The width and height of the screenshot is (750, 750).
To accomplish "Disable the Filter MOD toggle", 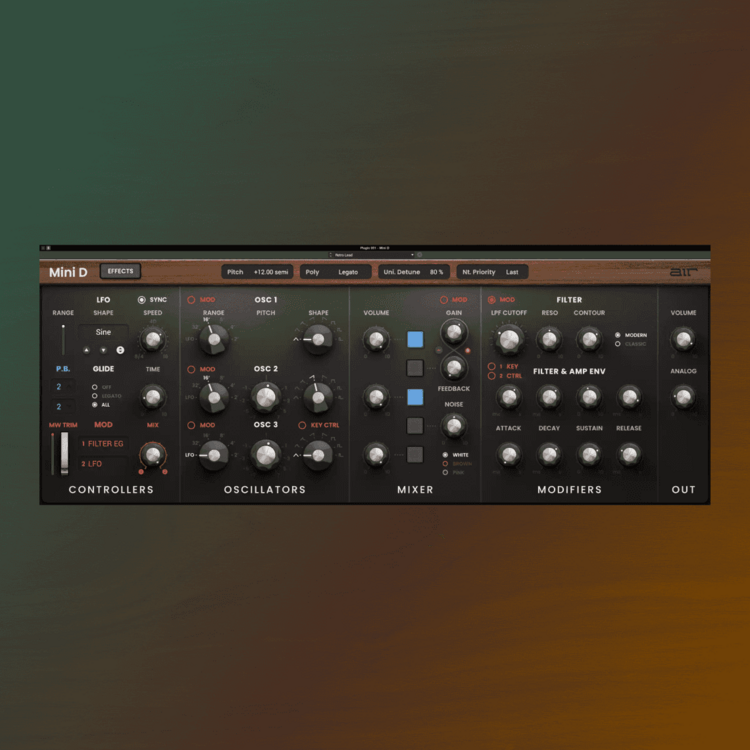I will point(491,300).
